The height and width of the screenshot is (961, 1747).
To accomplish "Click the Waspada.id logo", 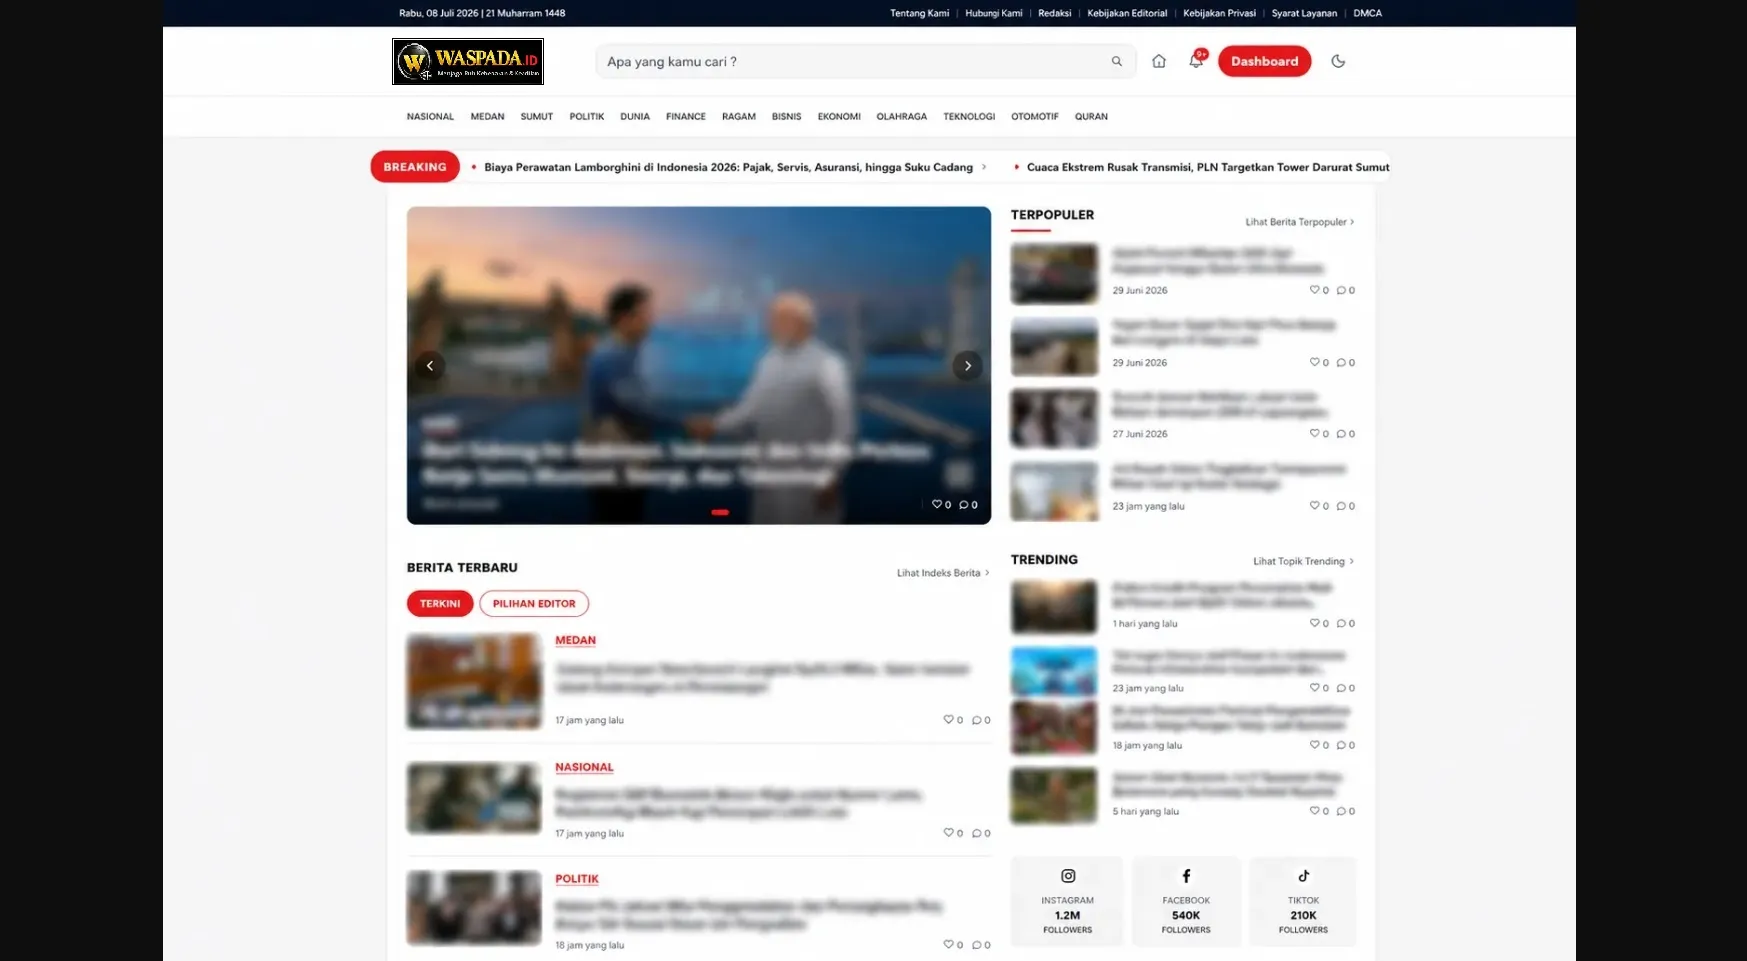I will [x=468, y=62].
